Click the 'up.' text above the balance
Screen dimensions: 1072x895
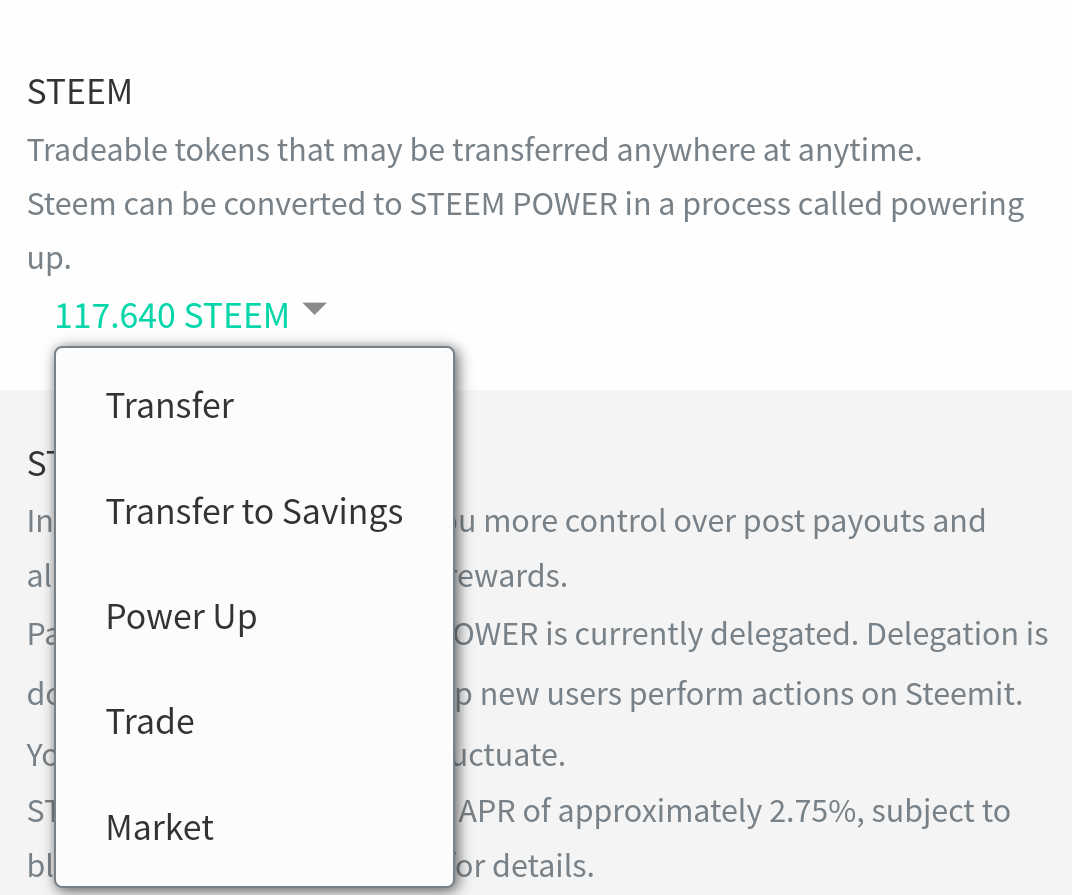click(49, 259)
